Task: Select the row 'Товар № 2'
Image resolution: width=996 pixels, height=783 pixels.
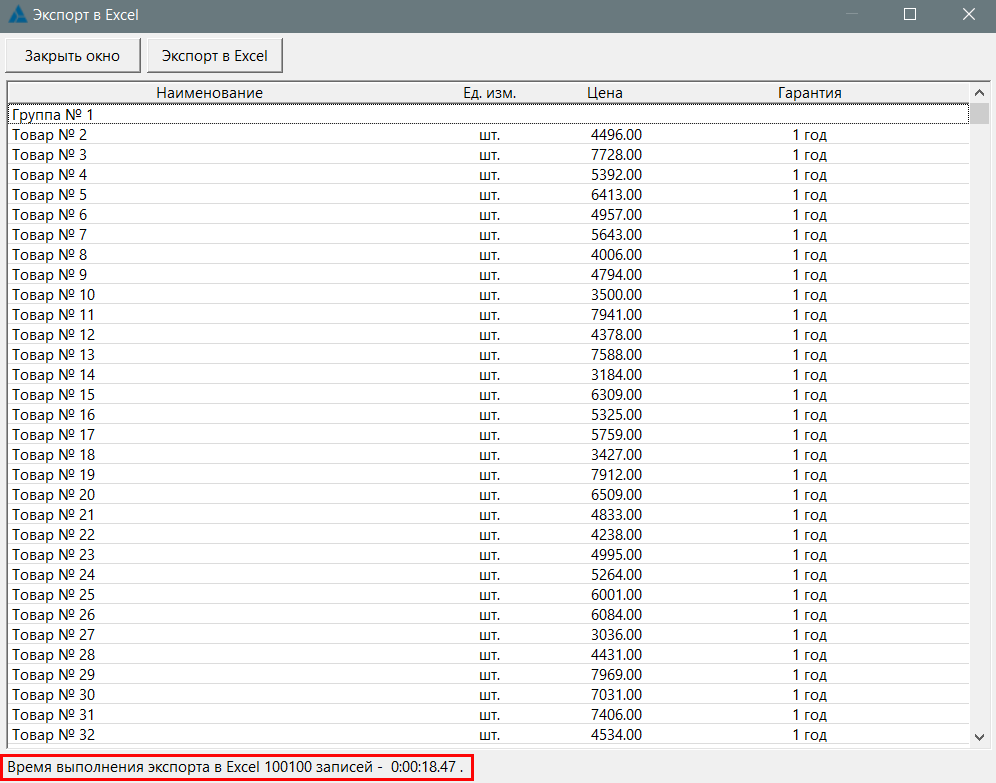Action: (50, 135)
